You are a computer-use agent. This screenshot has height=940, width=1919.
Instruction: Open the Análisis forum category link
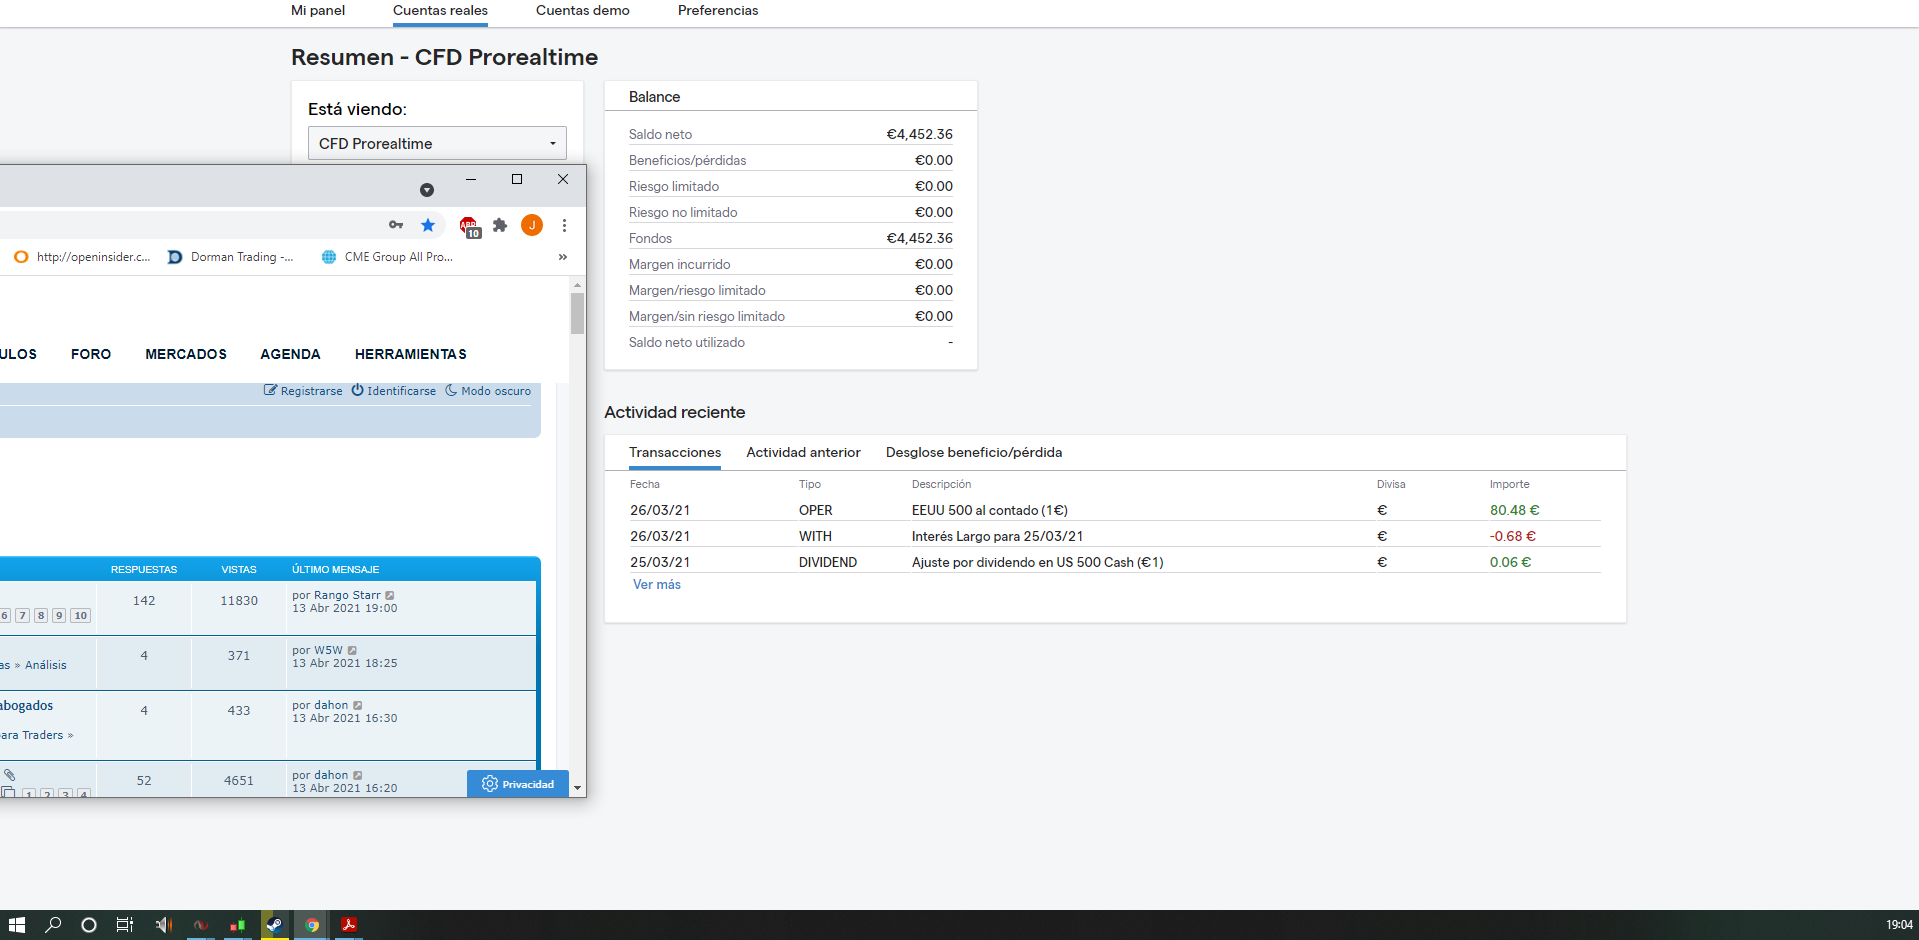tap(46, 665)
